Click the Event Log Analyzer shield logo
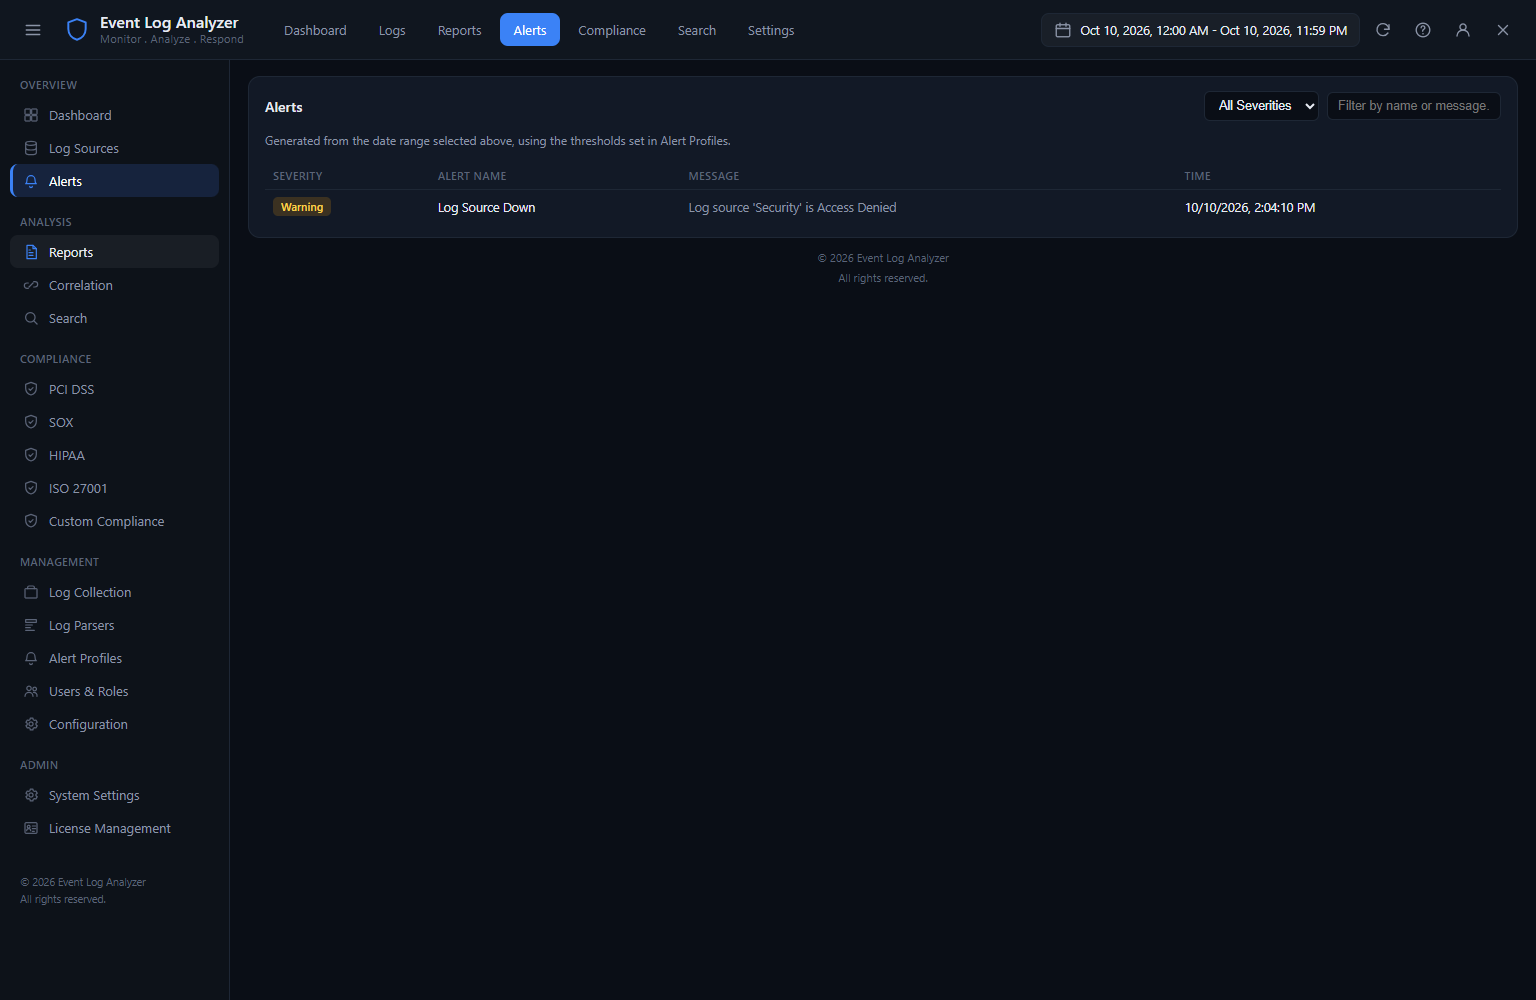1536x1000 pixels. click(x=77, y=30)
